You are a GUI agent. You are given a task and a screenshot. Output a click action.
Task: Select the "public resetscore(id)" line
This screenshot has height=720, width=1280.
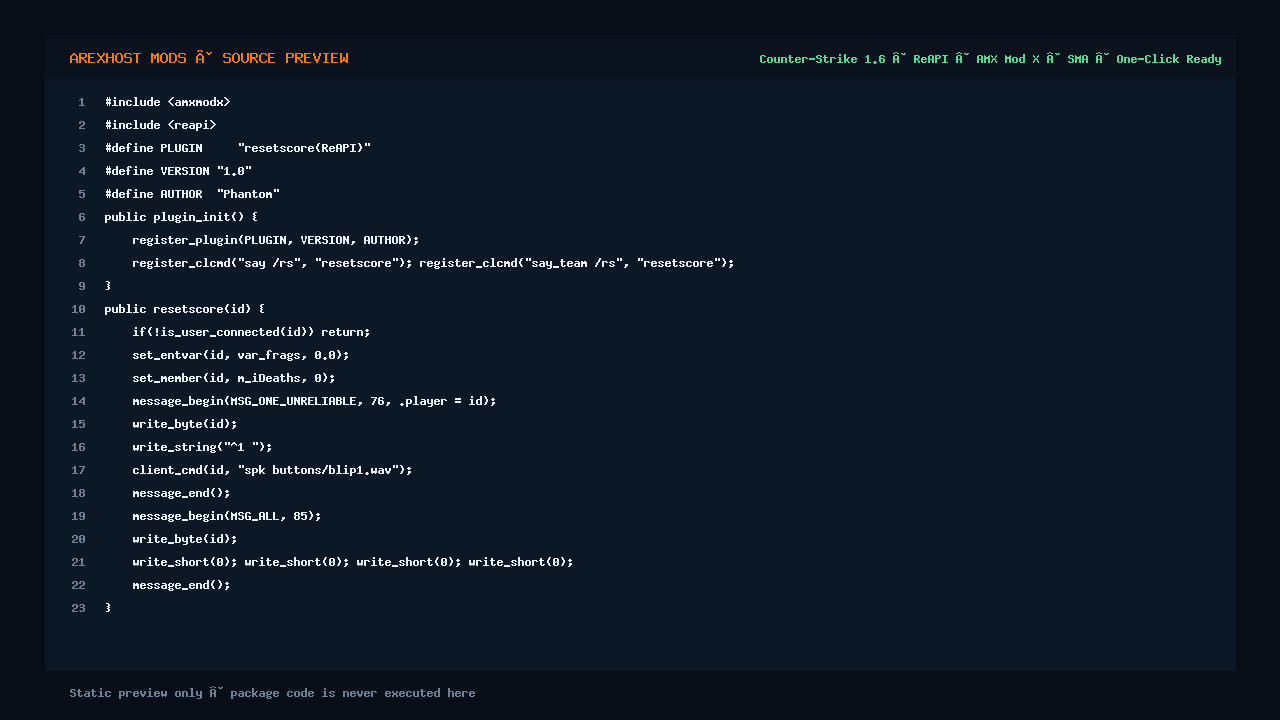coord(185,309)
